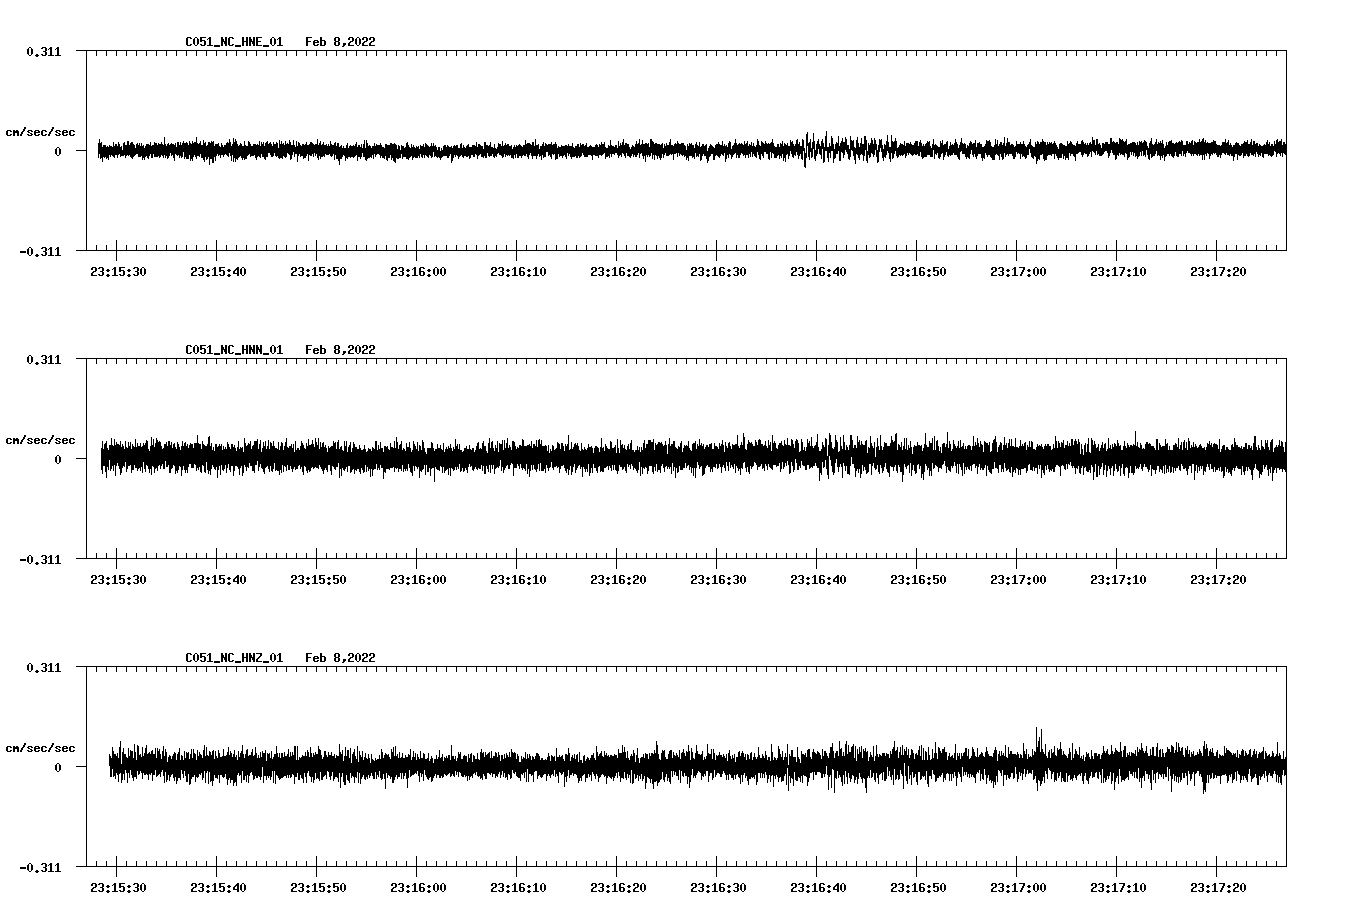This screenshot has height=924, width=1358.
Task: Select the C051_NC_HNZ_01 channel title
Action: [x=234, y=658]
